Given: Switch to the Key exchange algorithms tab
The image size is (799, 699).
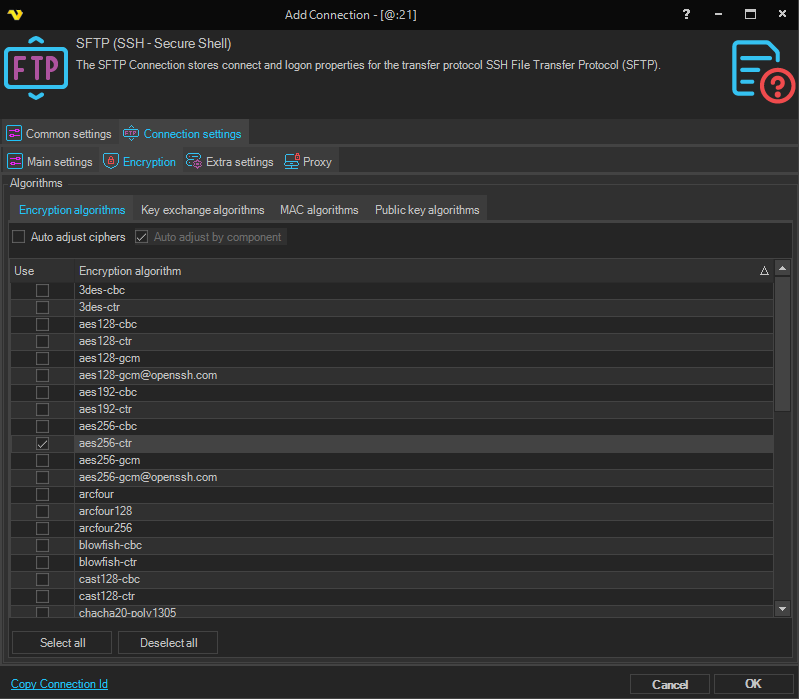Looking at the screenshot, I should pyautogui.click(x=203, y=210).
